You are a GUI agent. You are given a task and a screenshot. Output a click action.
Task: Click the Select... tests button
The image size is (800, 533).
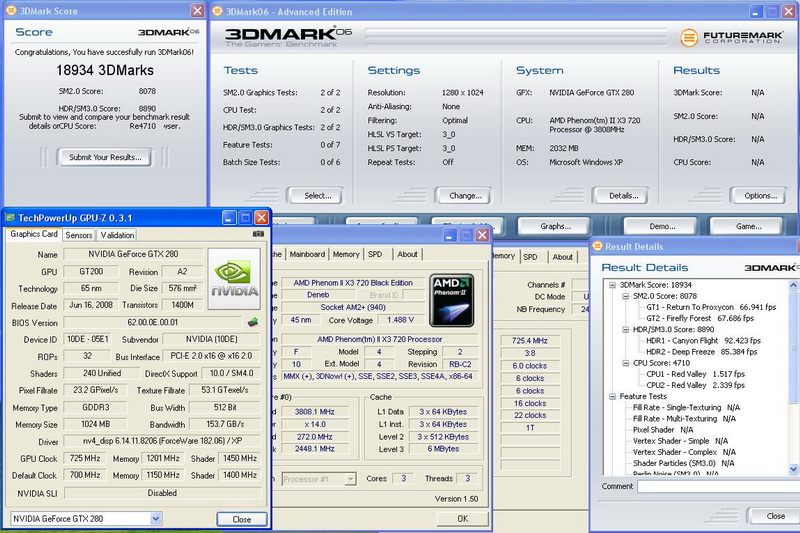(x=317, y=195)
